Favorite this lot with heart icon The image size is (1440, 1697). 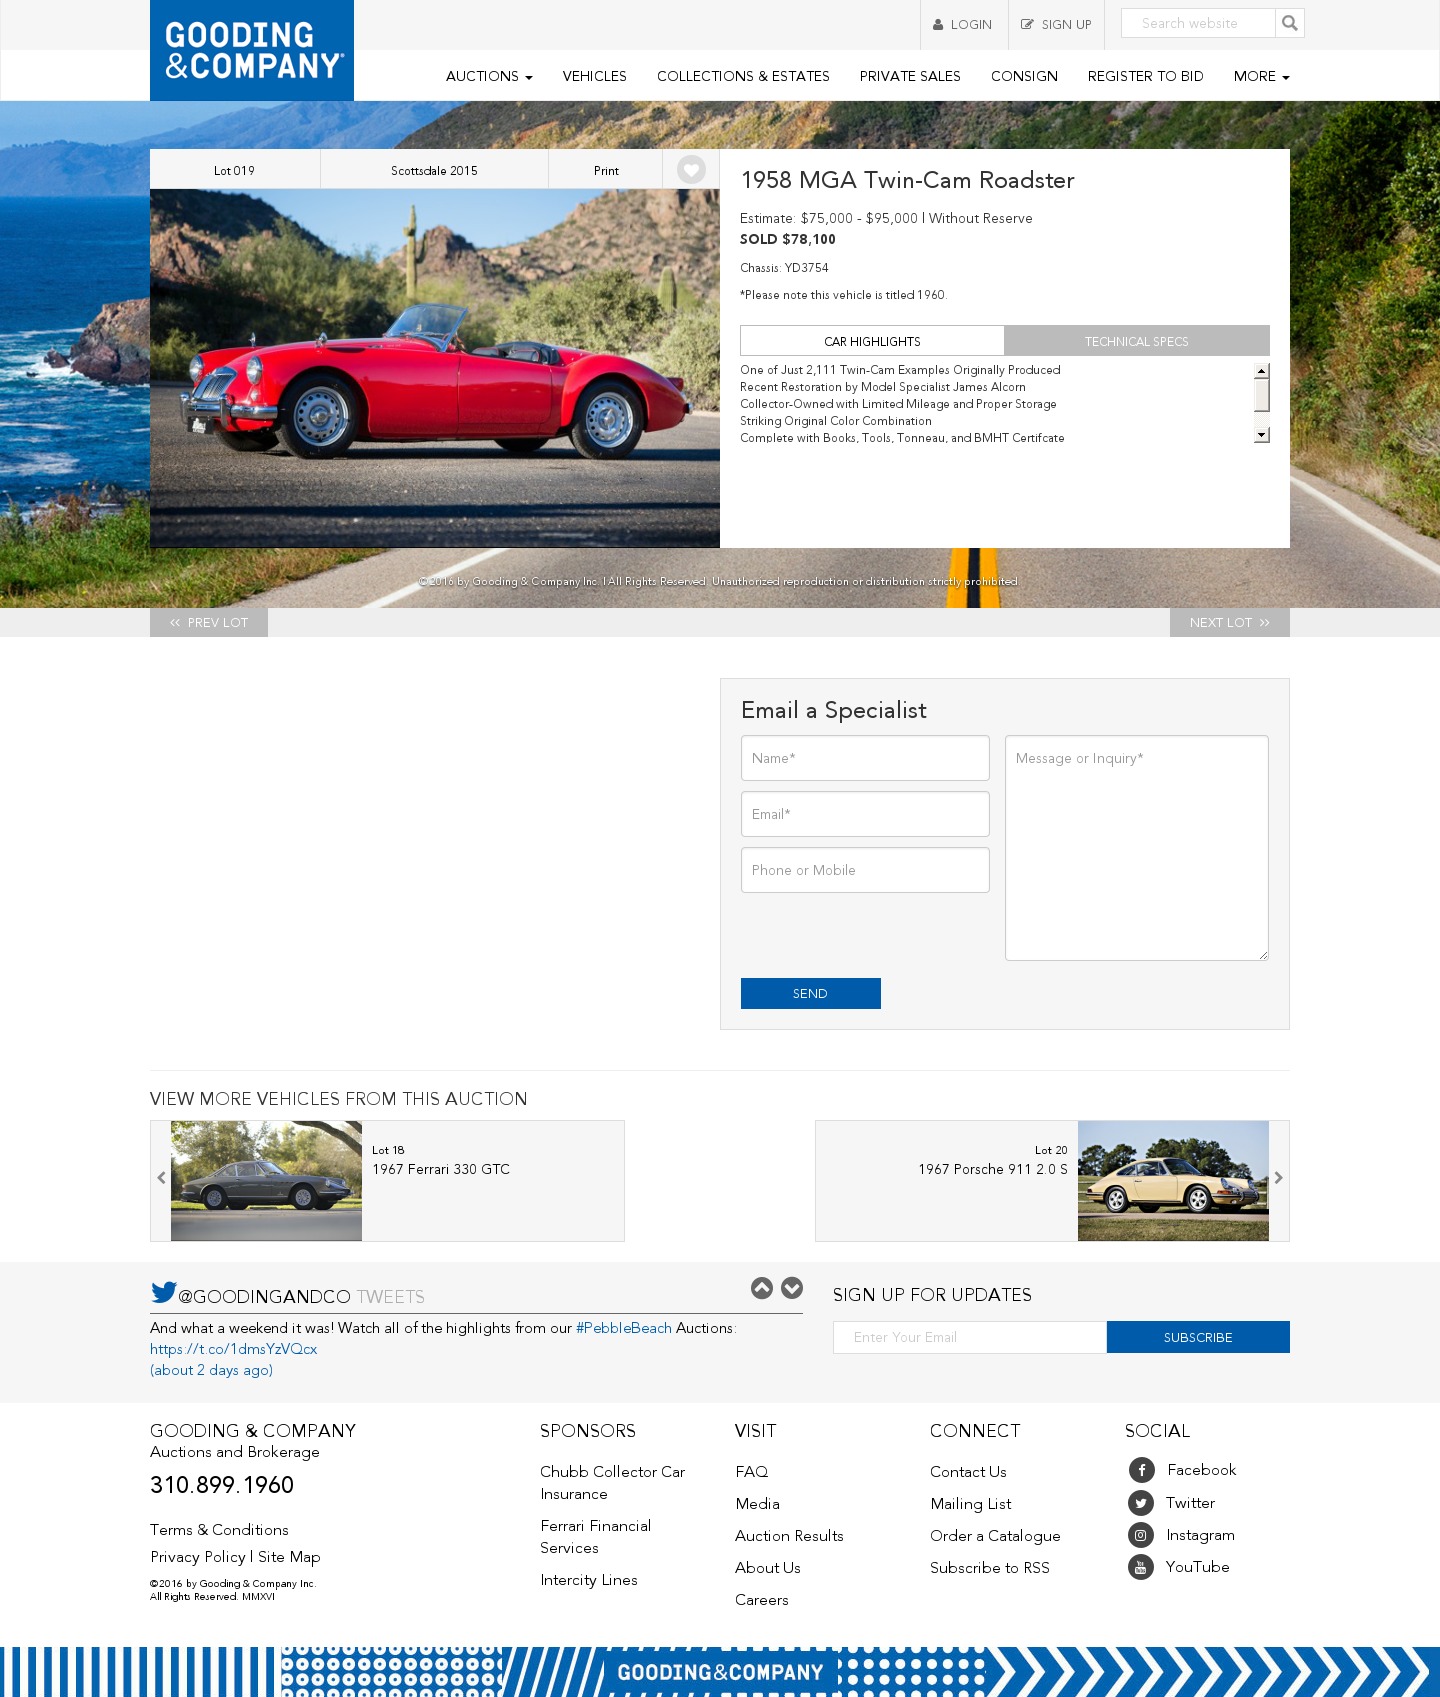(x=691, y=170)
